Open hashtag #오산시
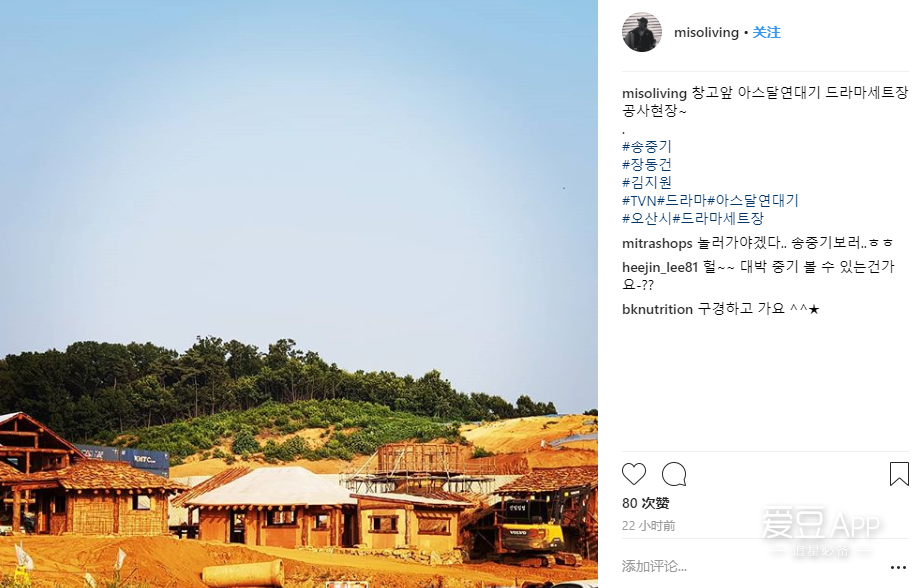This screenshot has height=588, width=924. pyautogui.click(x=647, y=219)
